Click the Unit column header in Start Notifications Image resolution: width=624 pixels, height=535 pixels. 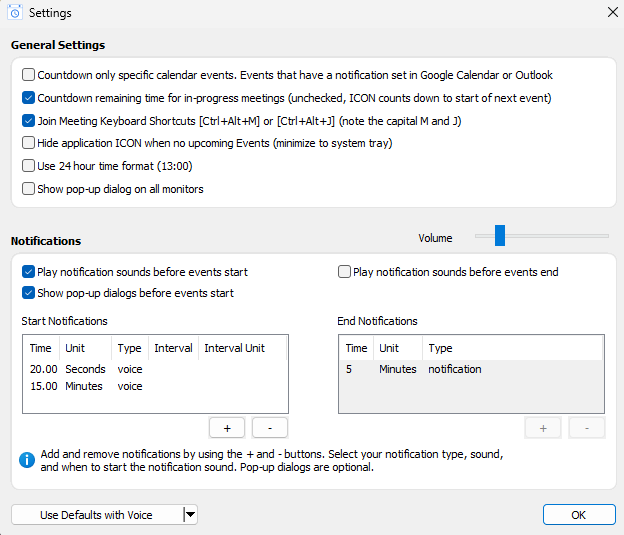click(x=86, y=348)
